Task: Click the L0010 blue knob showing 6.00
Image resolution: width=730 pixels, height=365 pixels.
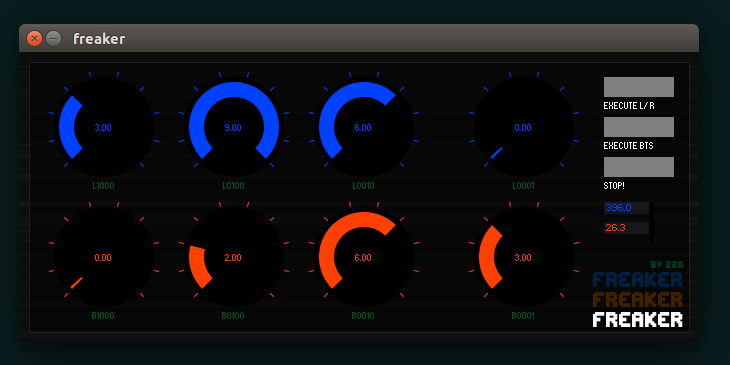Action: pos(364,127)
